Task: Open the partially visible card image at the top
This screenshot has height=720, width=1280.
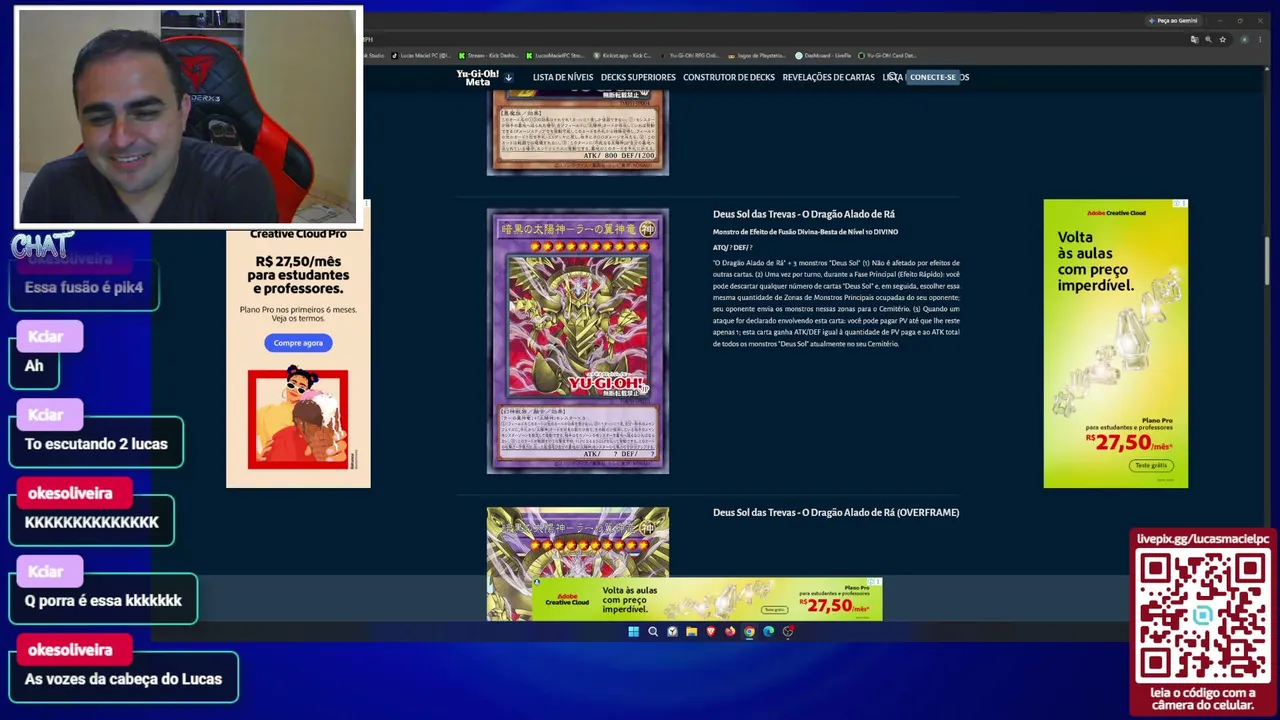Action: (x=578, y=133)
